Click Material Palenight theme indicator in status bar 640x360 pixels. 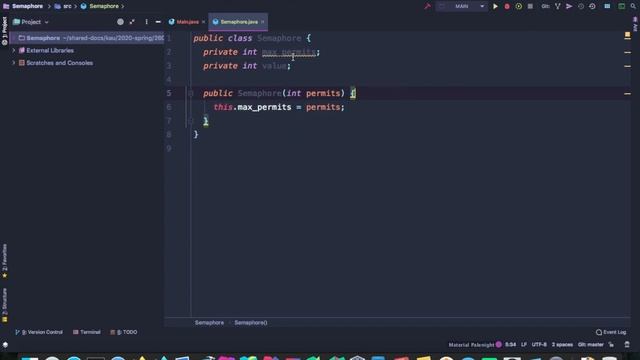tap(471, 345)
